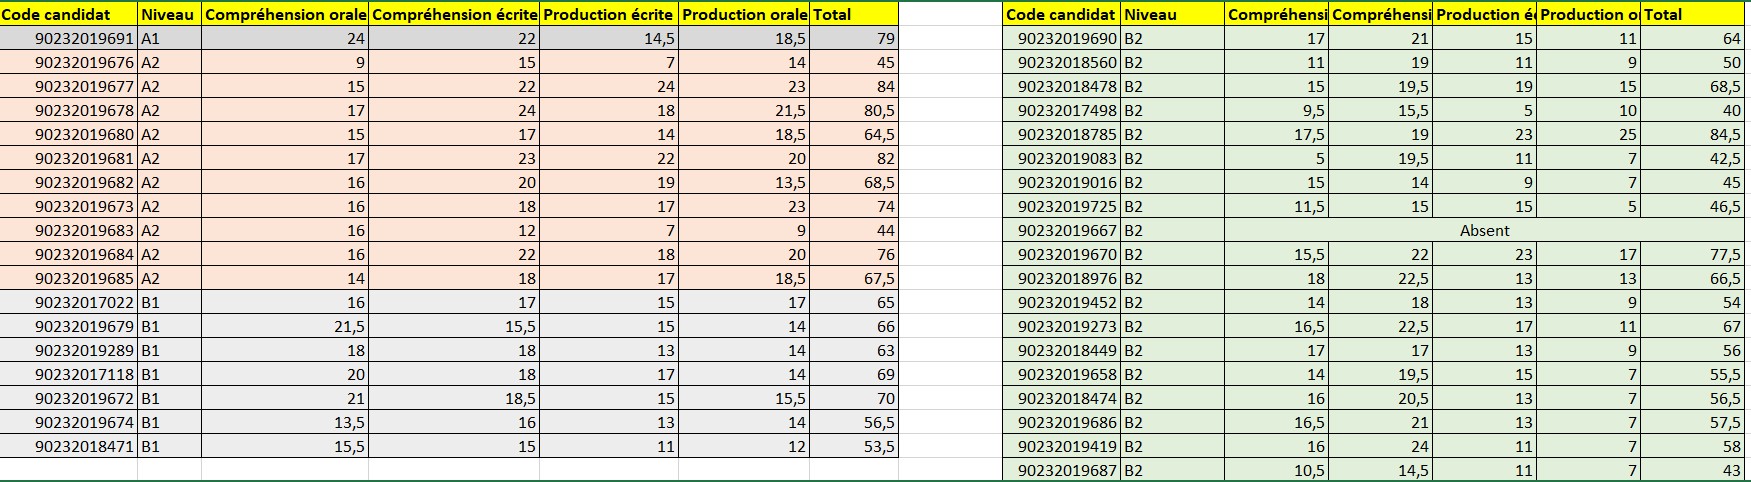Click left table's "Compréhension orale" header
Image resolution: width=1751 pixels, height=482 pixels.
click(x=285, y=15)
